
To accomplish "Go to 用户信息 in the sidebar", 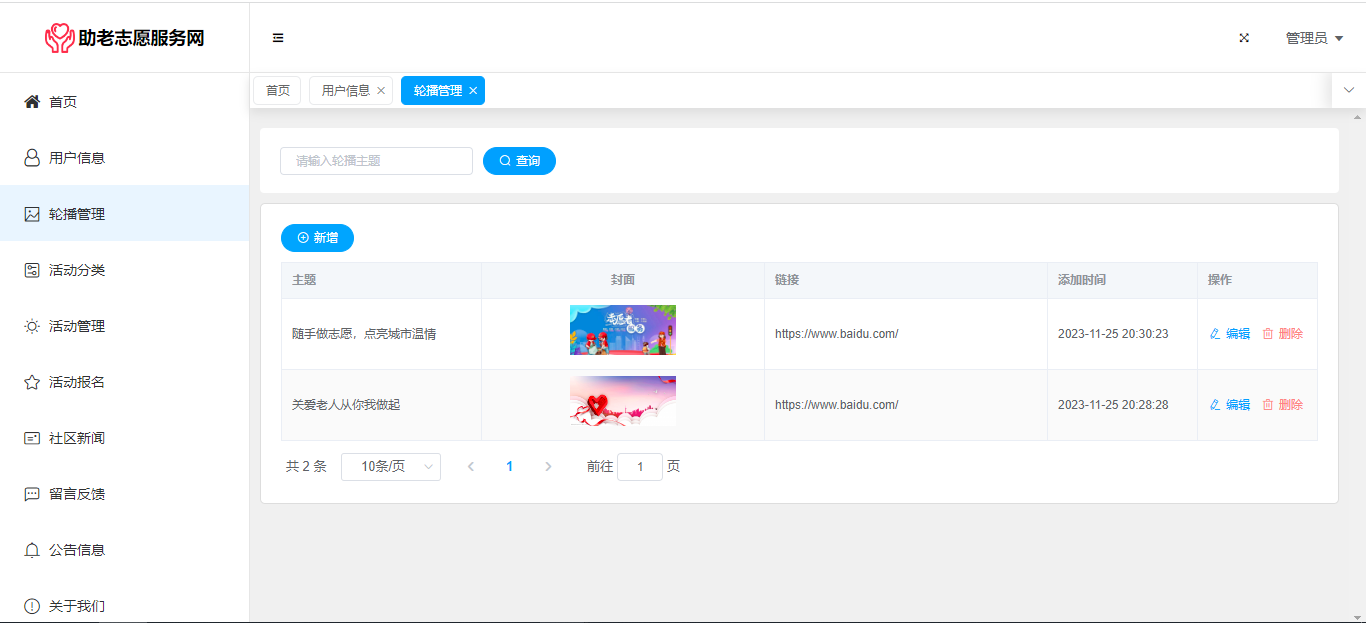I will coord(76,158).
